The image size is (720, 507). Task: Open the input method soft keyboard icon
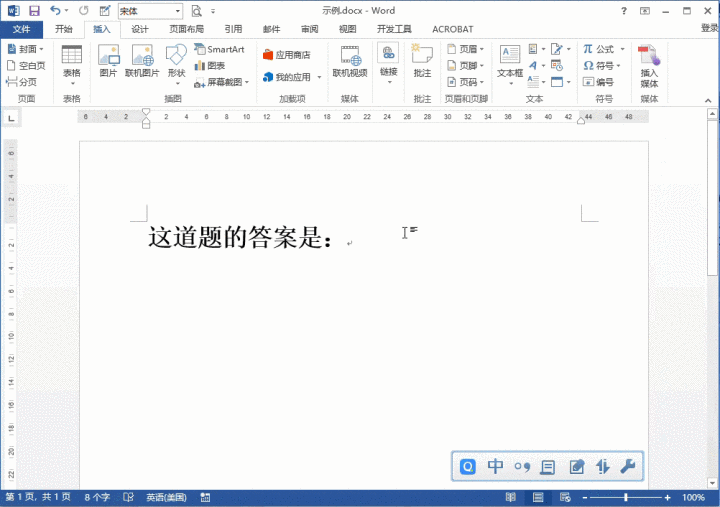[x=547, y=467]
